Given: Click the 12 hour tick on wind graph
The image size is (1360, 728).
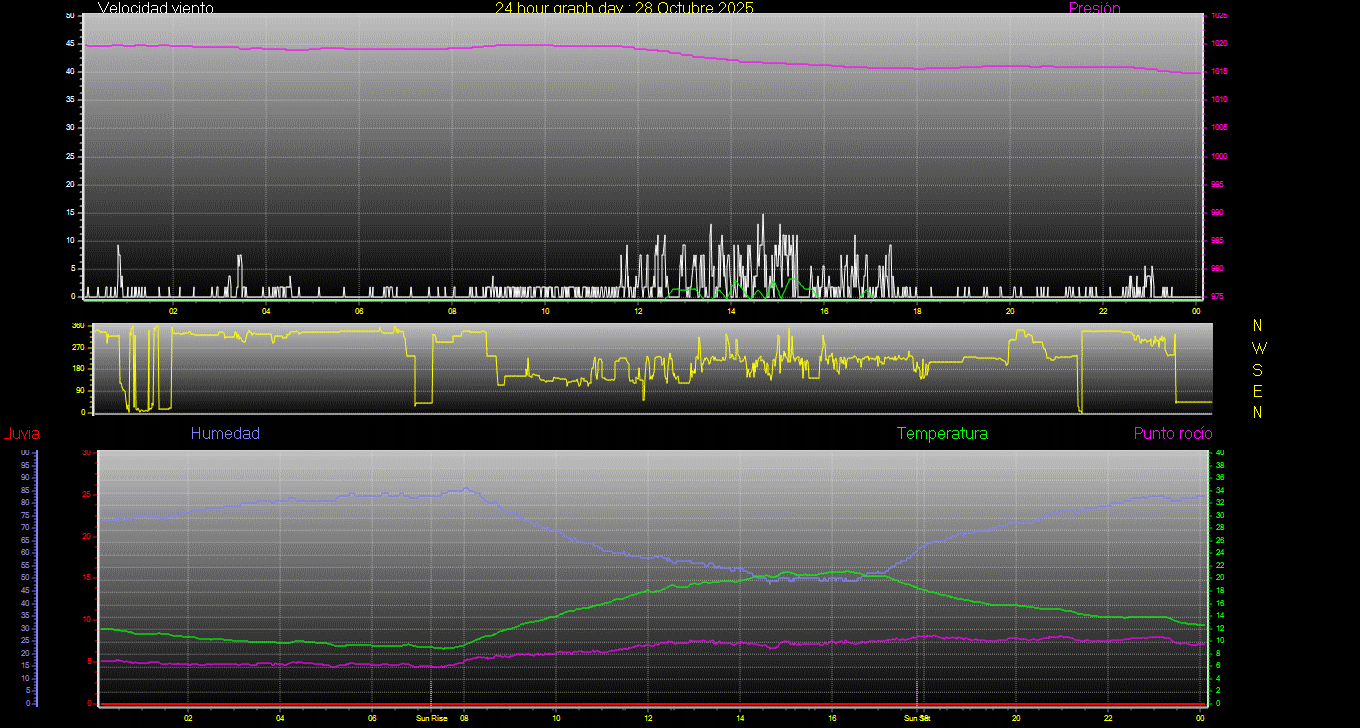Looking at the screenshot, I should pyautogui.click(x=638, y=310).
